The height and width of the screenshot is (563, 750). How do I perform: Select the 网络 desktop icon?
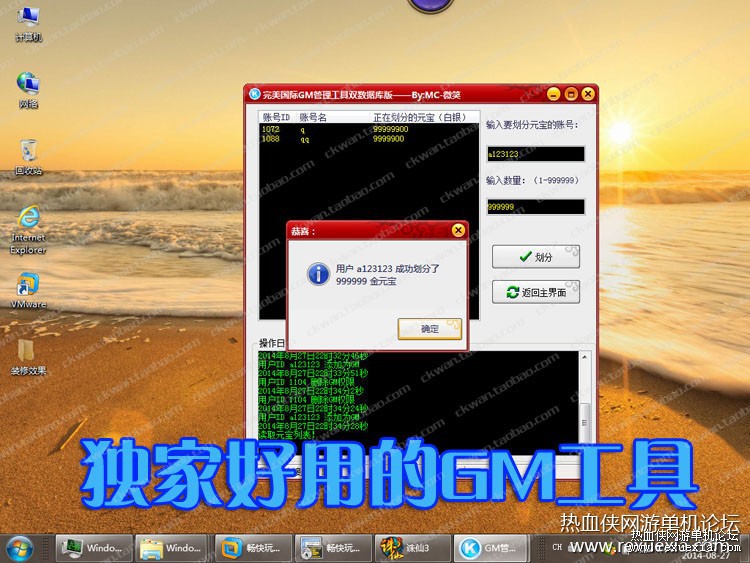pyautogui.click(x=28, y=89)
